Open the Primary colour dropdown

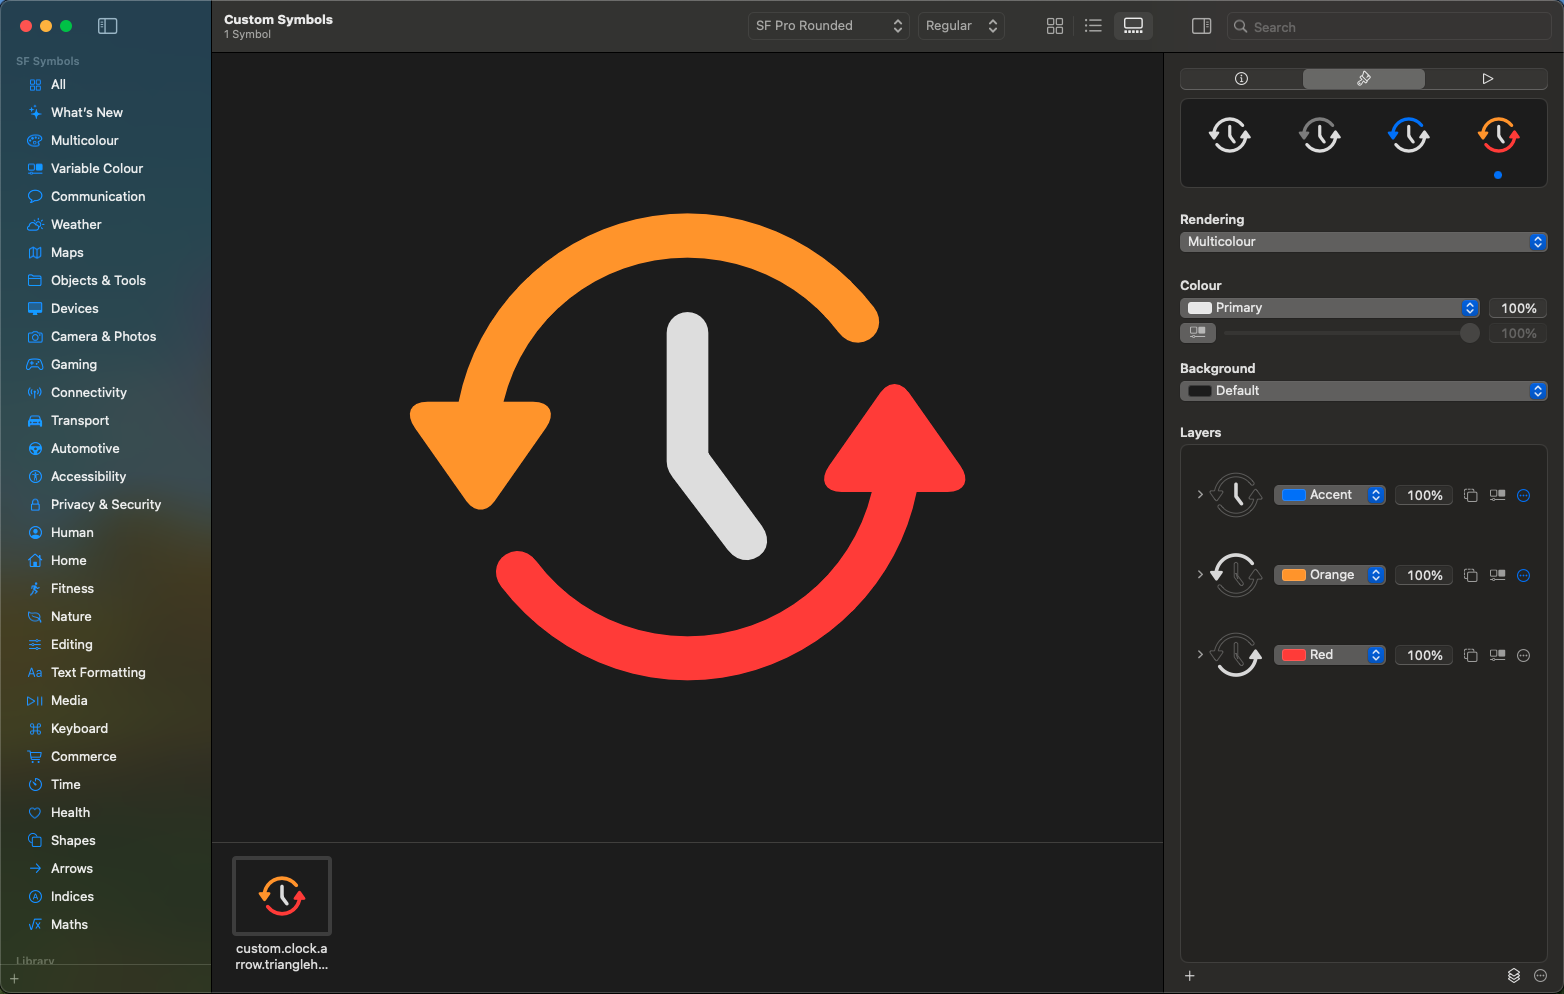coord(1329,308)
